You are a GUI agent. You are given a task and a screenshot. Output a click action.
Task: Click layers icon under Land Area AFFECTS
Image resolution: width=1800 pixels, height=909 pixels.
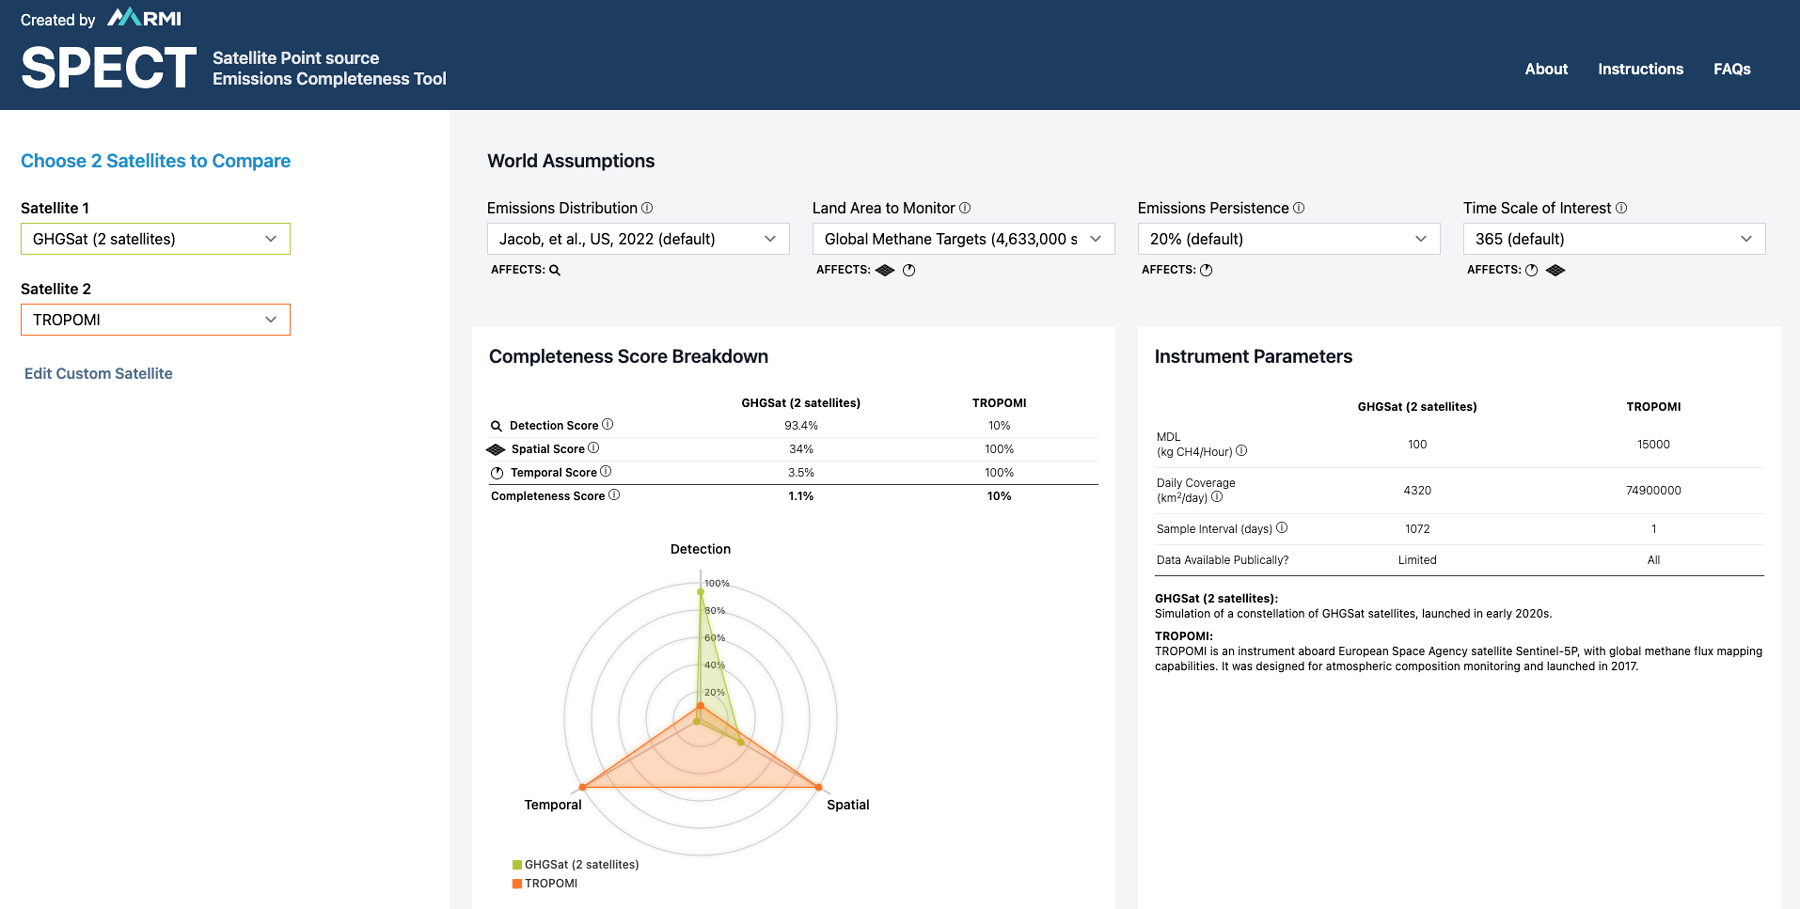tap(885, 270)
